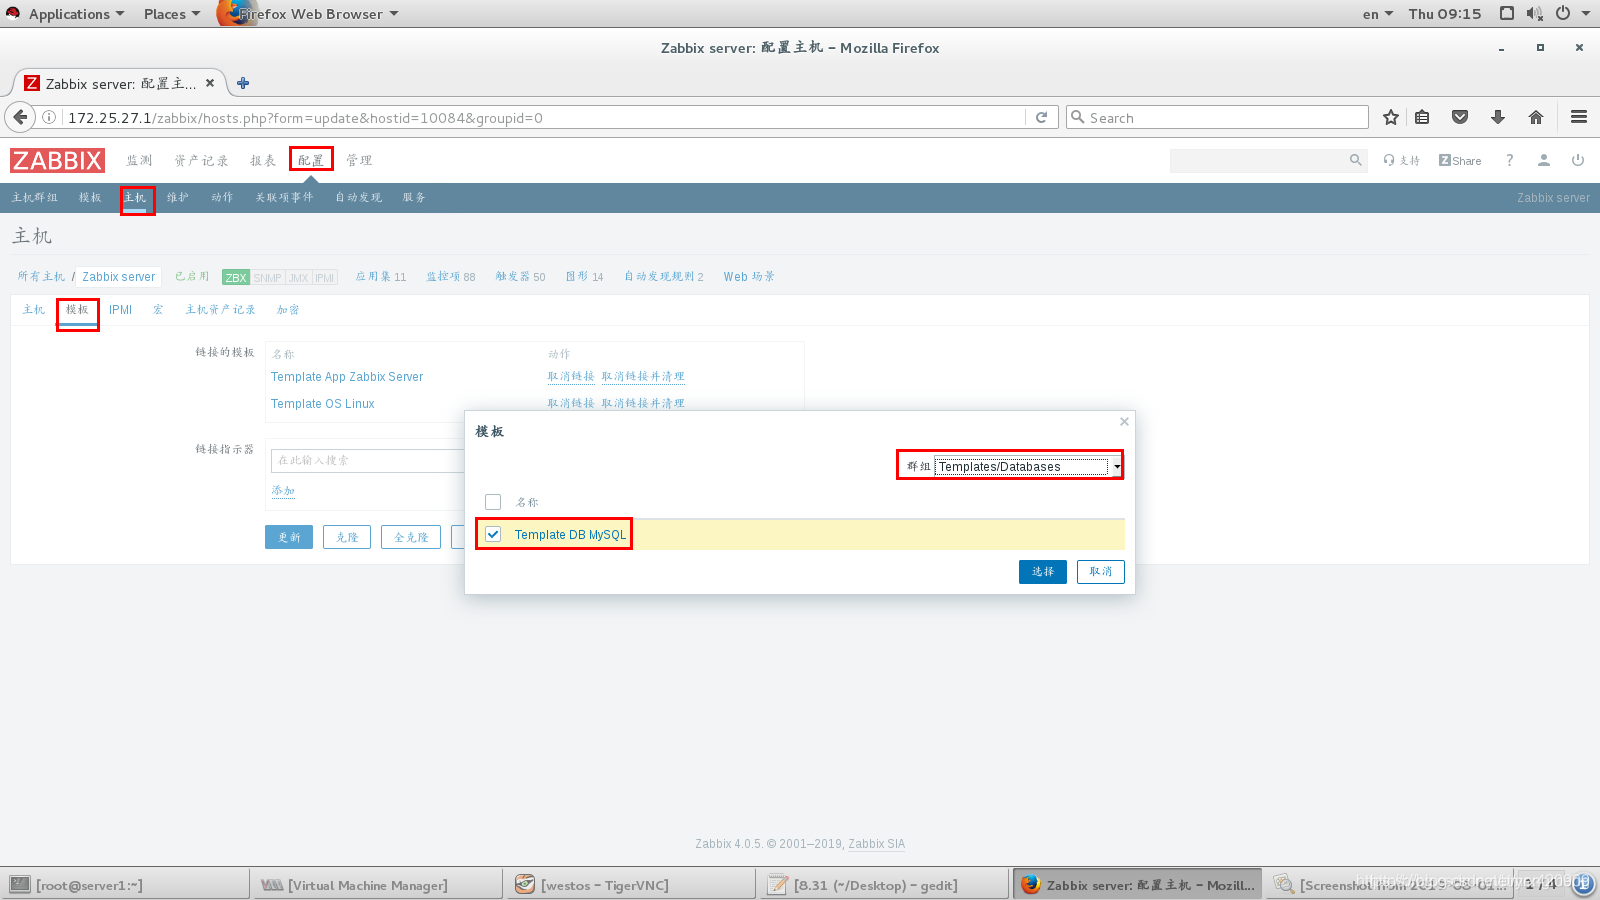1600x900 pixels.
Task: Sign out using the Zabbix power icon
Action: tap(1578, 160)
